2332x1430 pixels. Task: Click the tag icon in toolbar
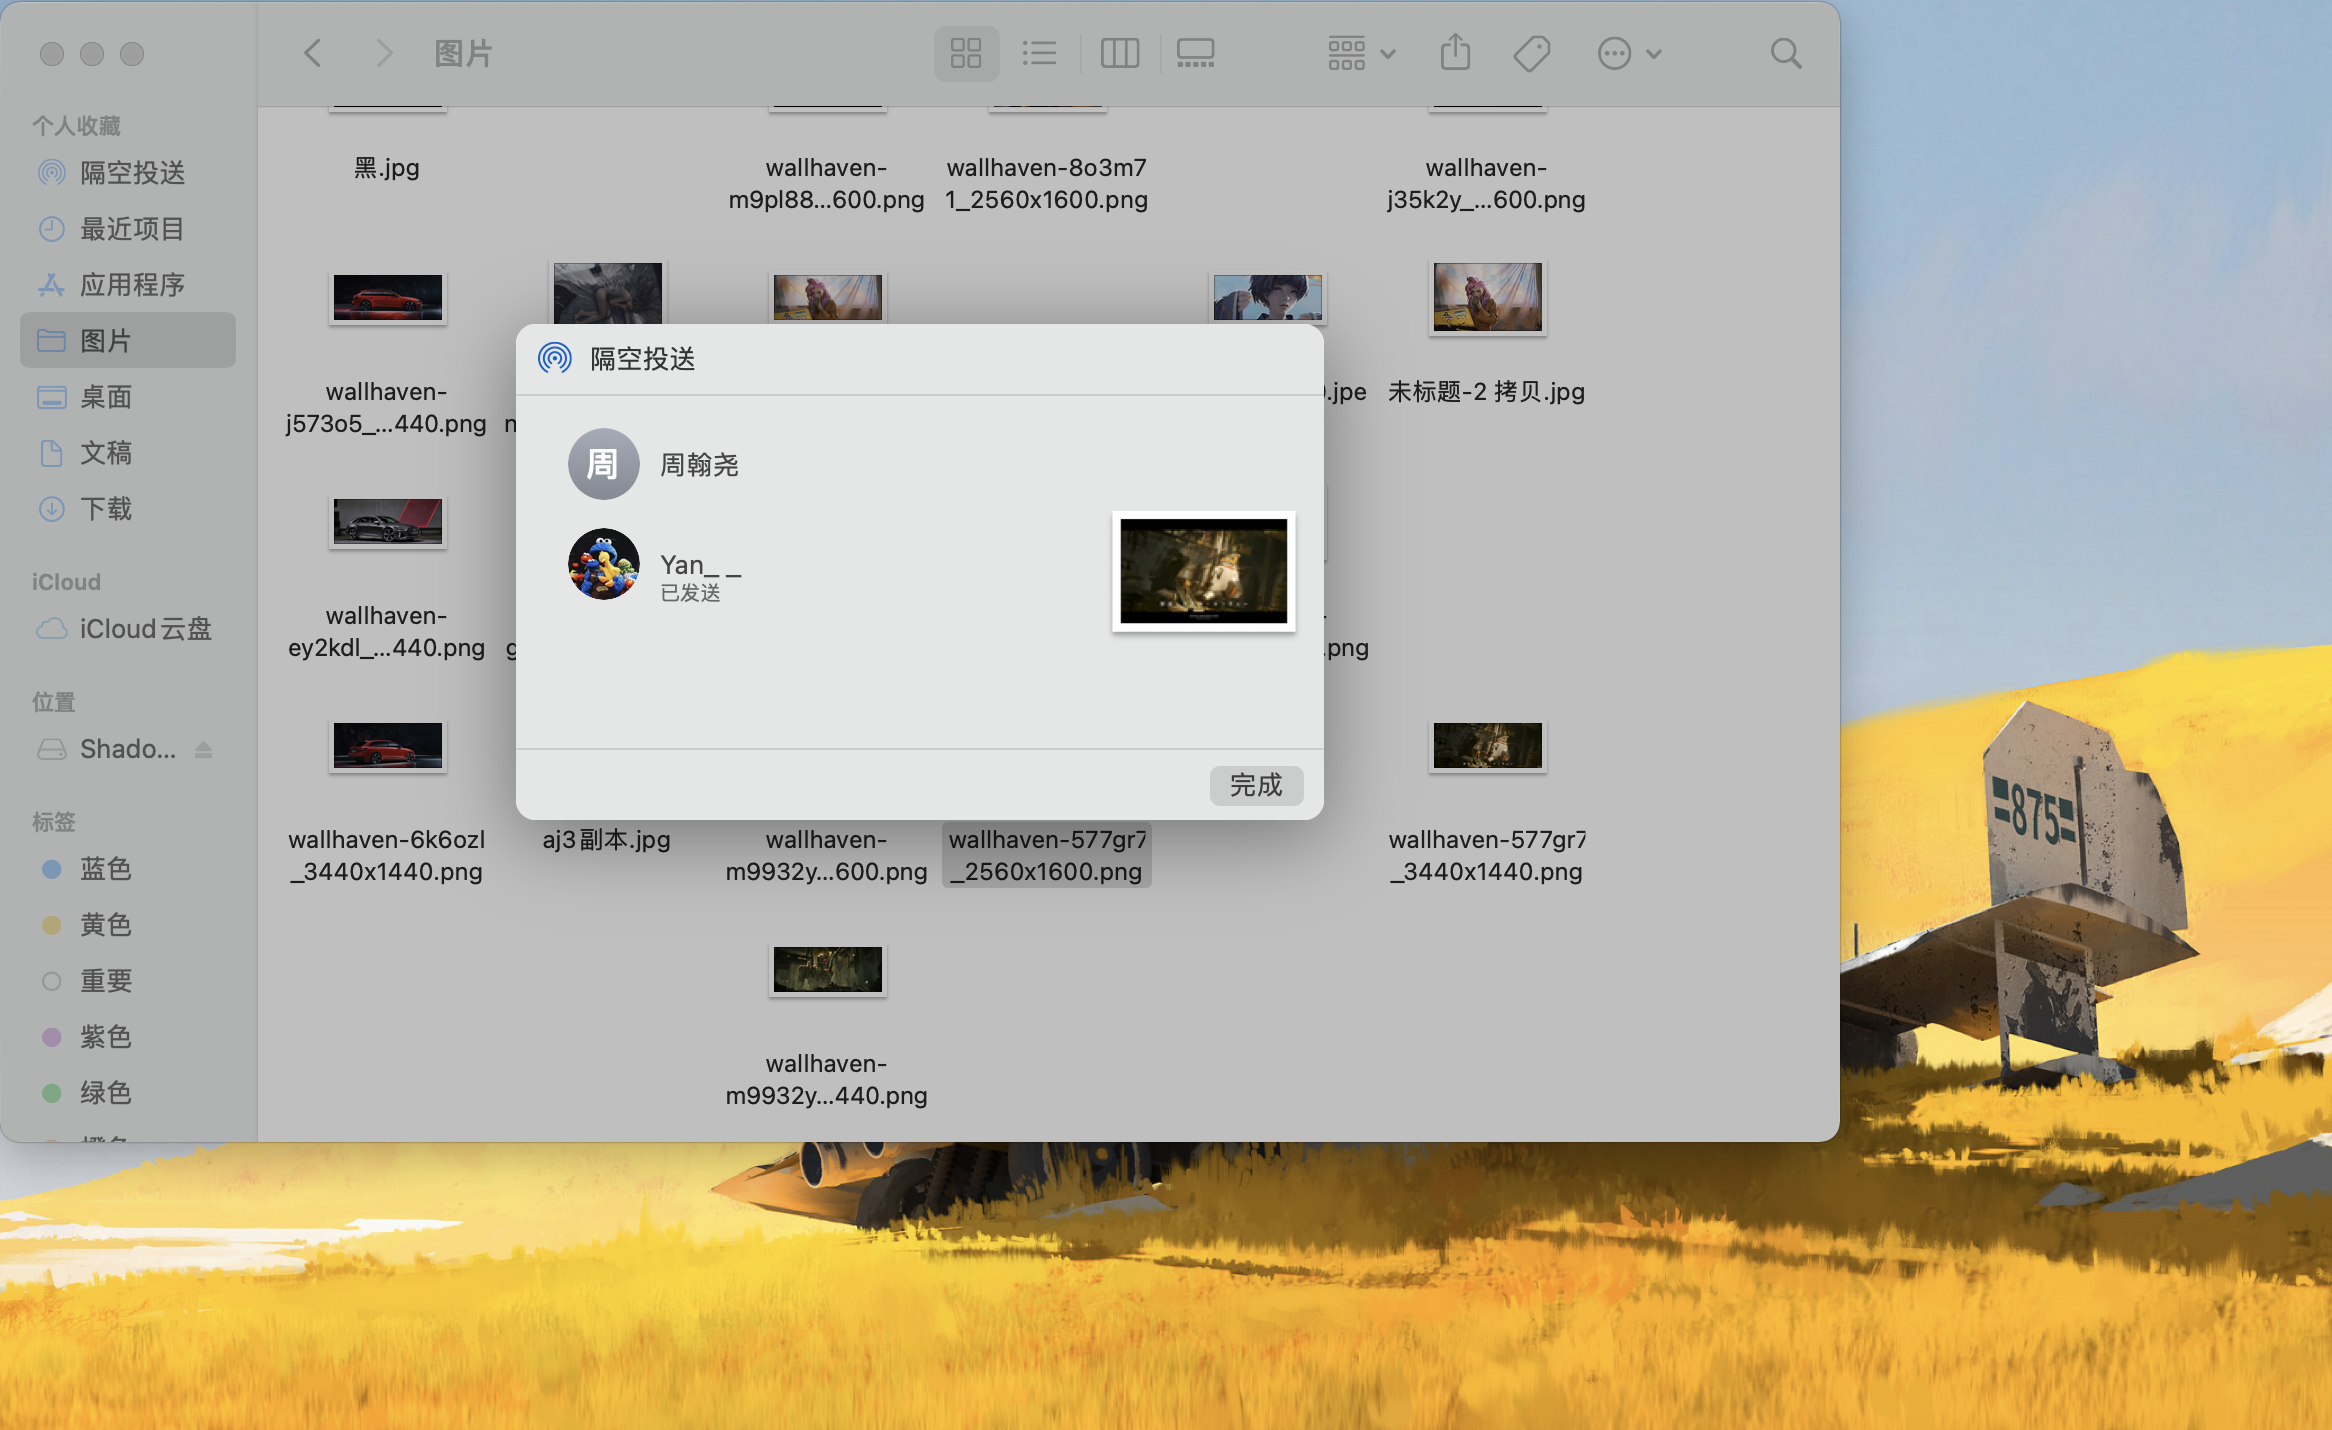tap(1531, 53)
